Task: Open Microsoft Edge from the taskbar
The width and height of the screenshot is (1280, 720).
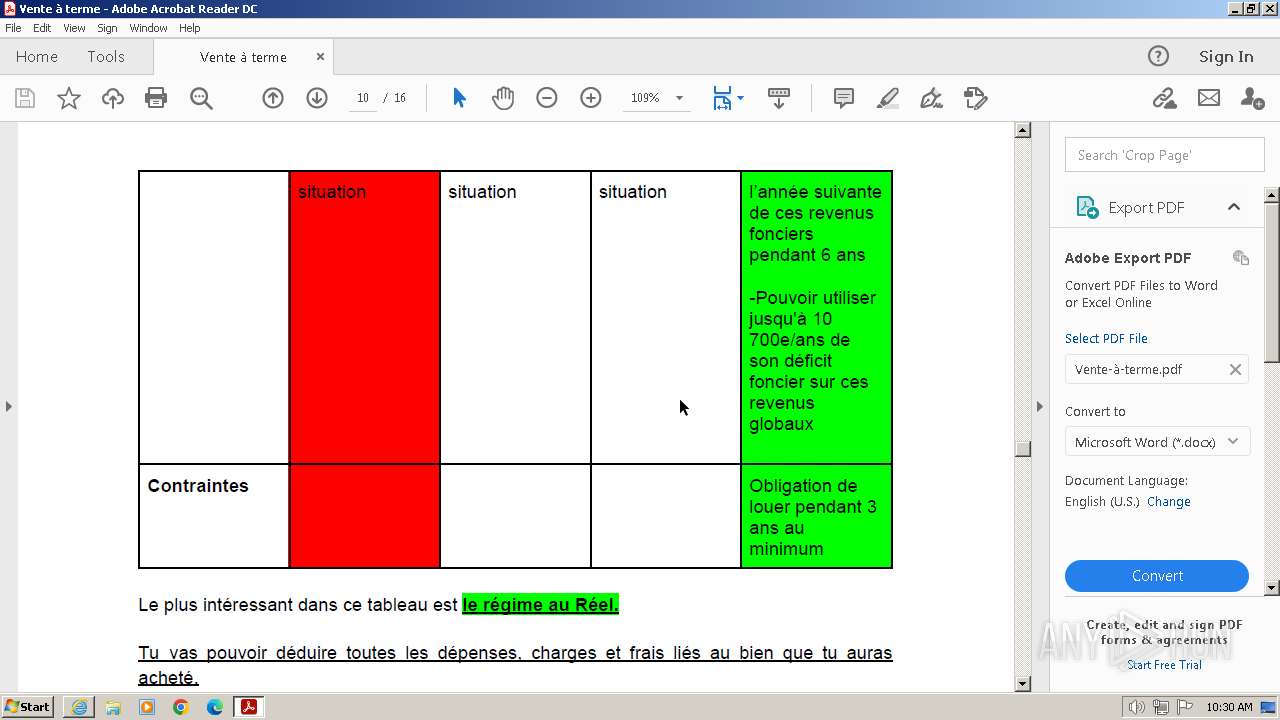Action: tap(215, 707)
